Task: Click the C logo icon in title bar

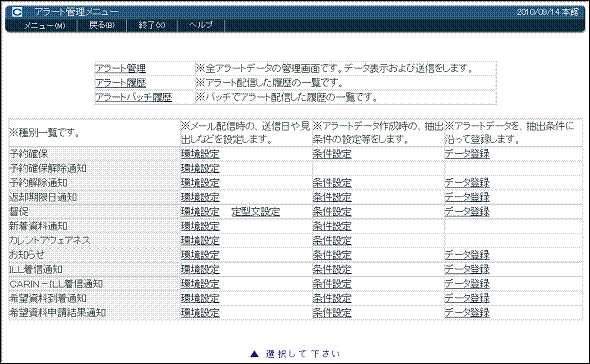Action: [17, 12]
